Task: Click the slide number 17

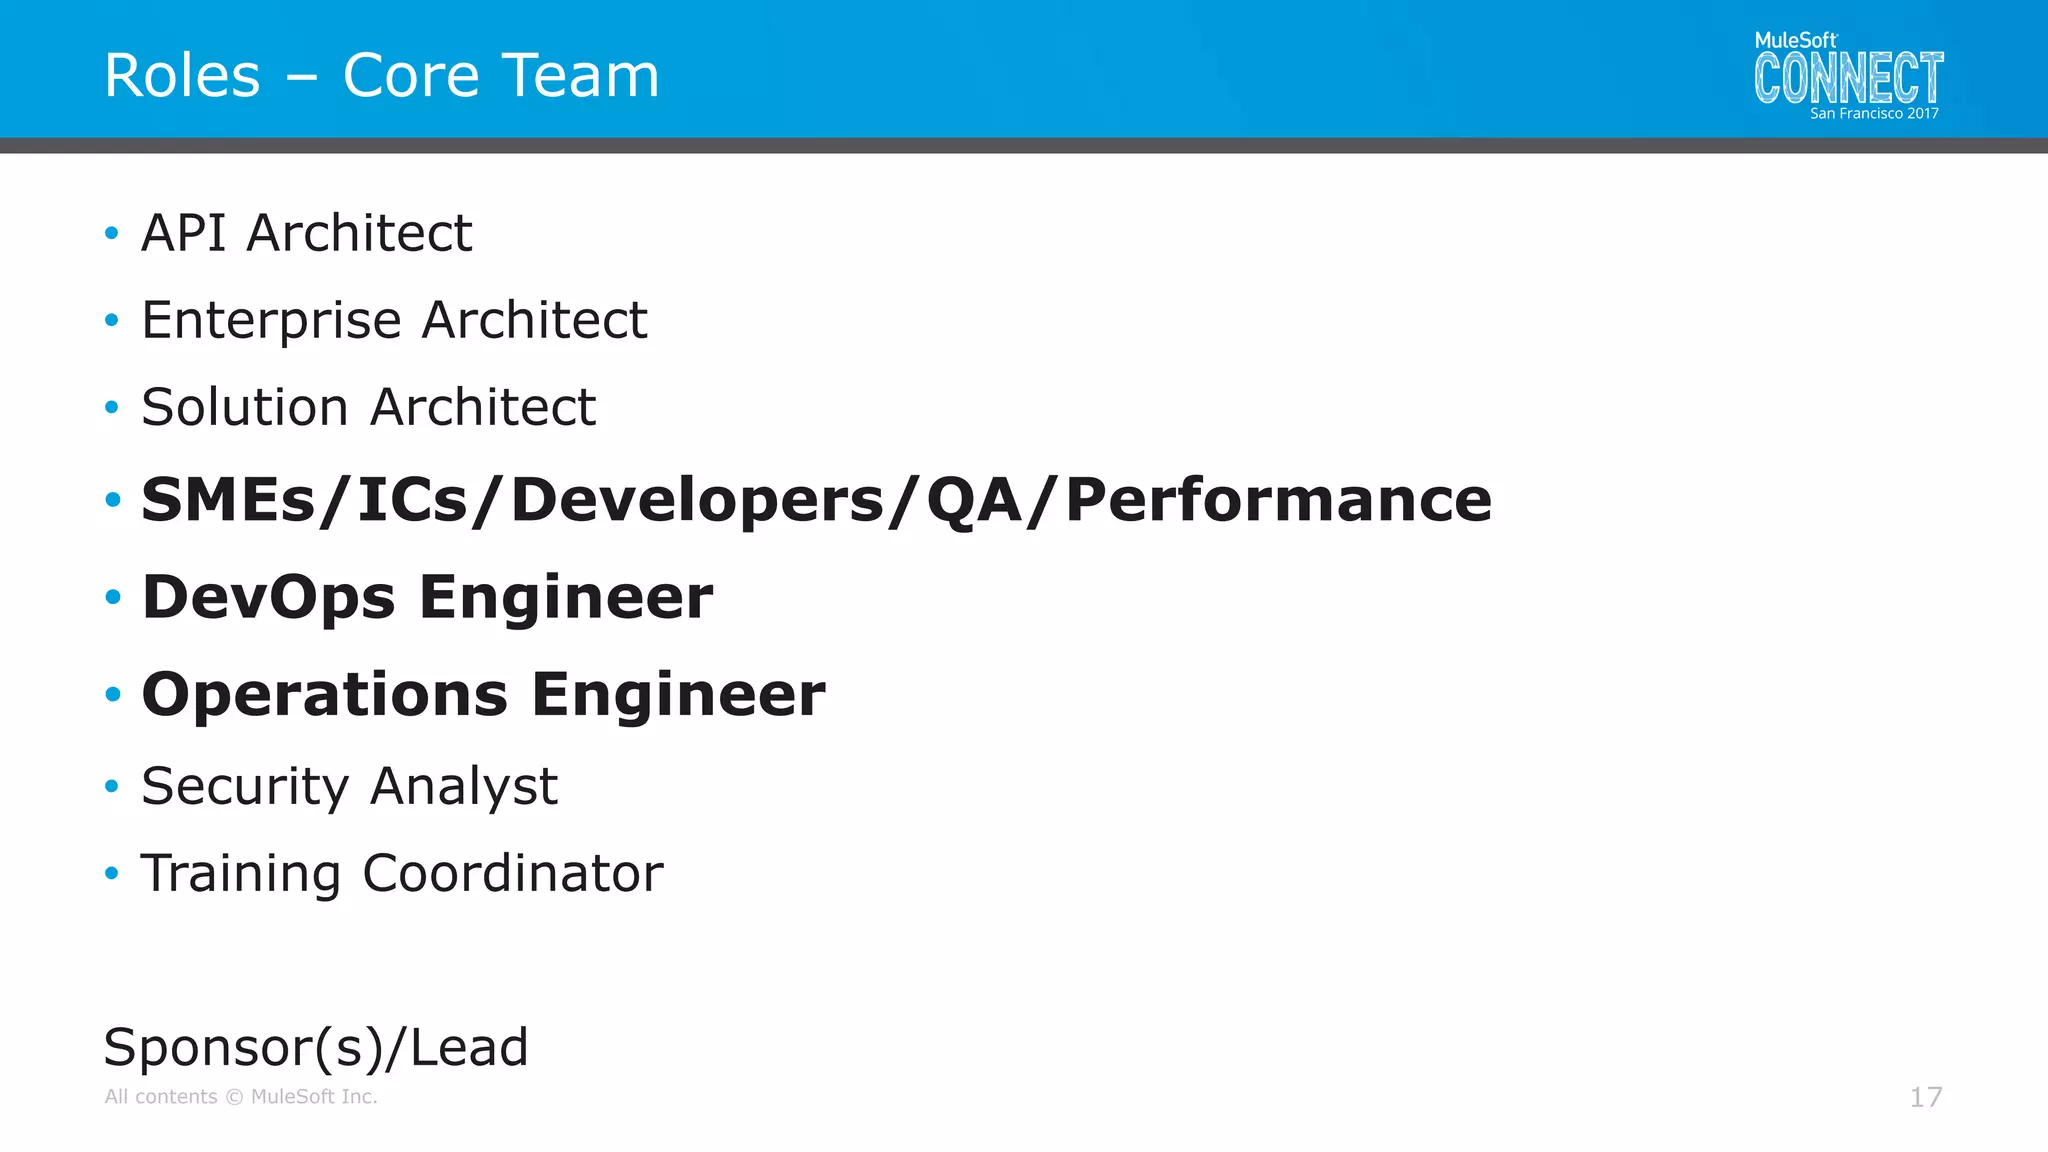Action: pyautogui.click(x=1925, y=1098)
